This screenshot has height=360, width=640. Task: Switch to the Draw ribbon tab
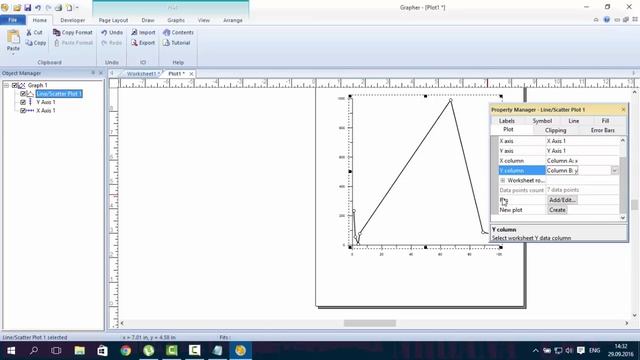pos(148,20)
